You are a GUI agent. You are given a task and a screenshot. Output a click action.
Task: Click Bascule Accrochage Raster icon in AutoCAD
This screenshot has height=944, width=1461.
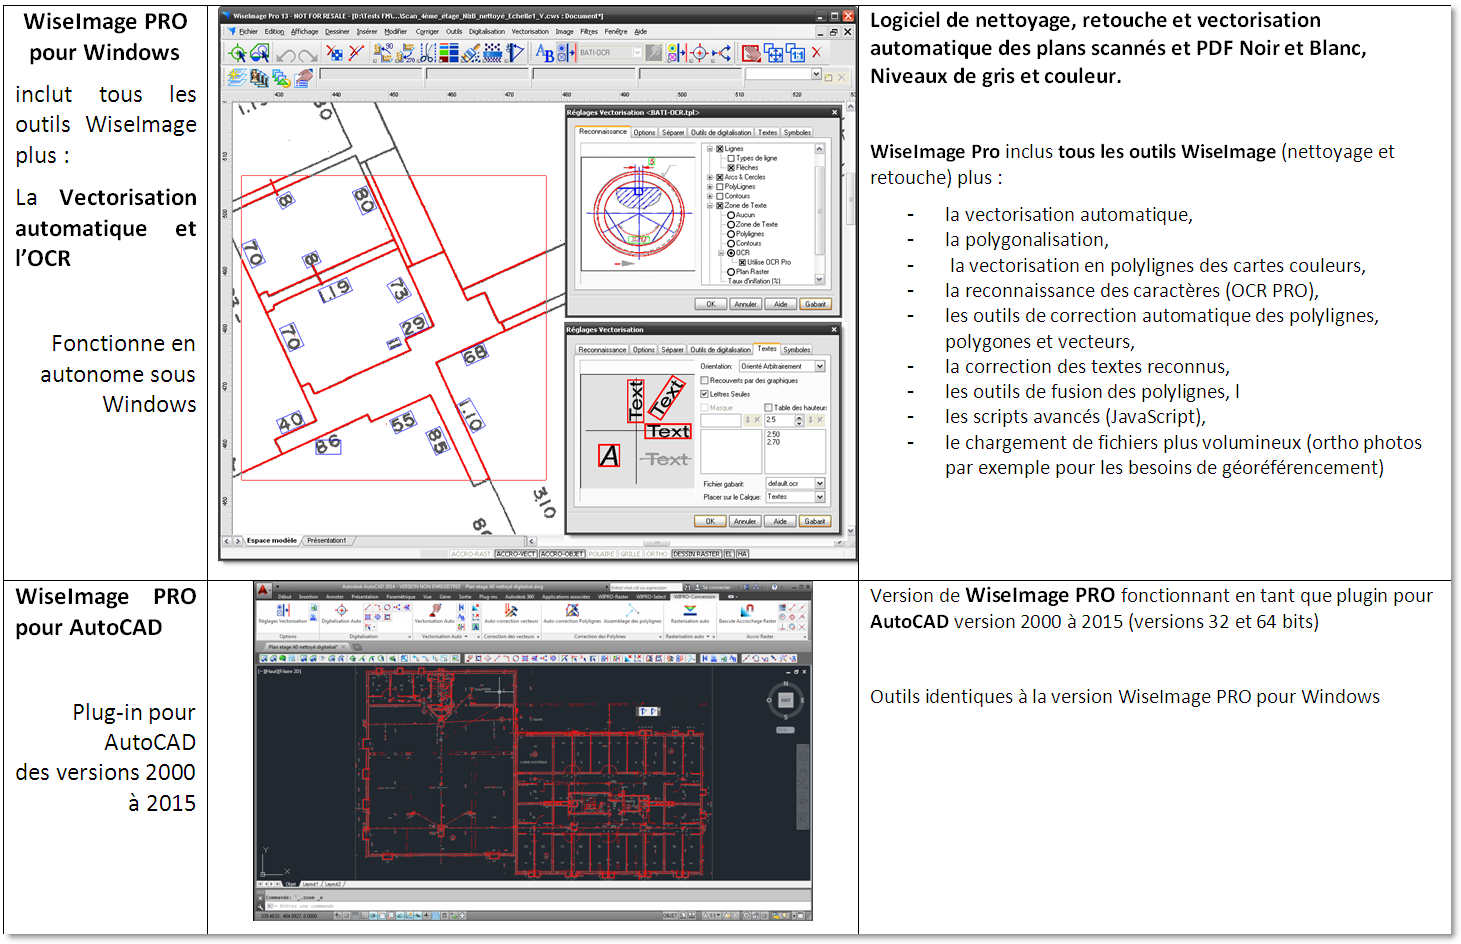(747, 610)
